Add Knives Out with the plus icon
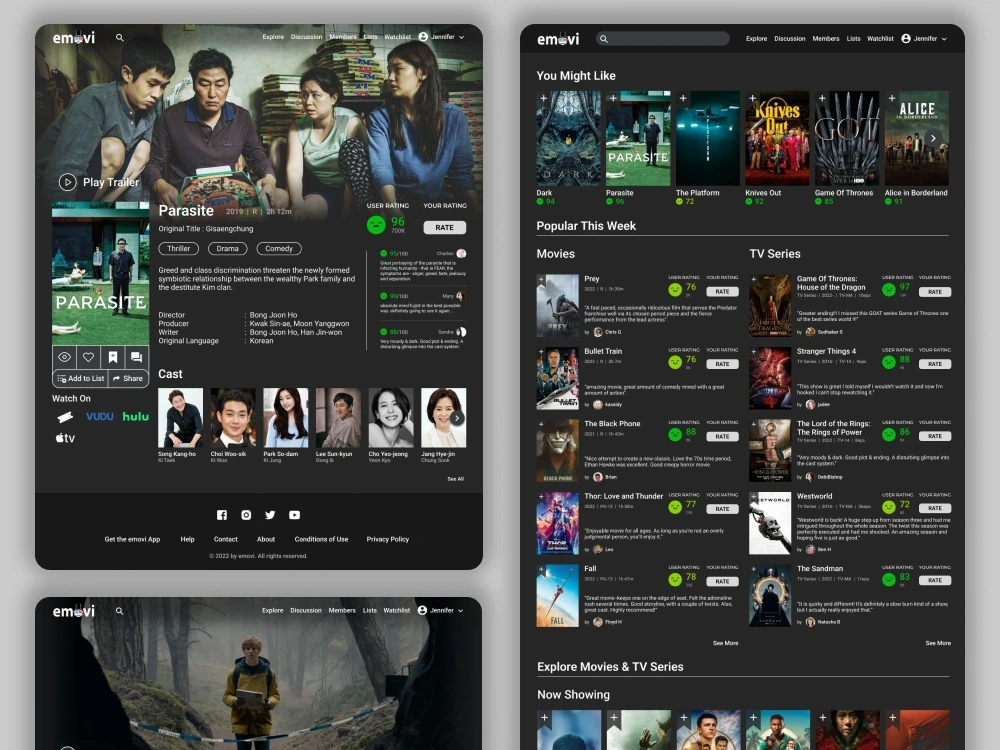1000x750 pixels. (x=753, y=98)
